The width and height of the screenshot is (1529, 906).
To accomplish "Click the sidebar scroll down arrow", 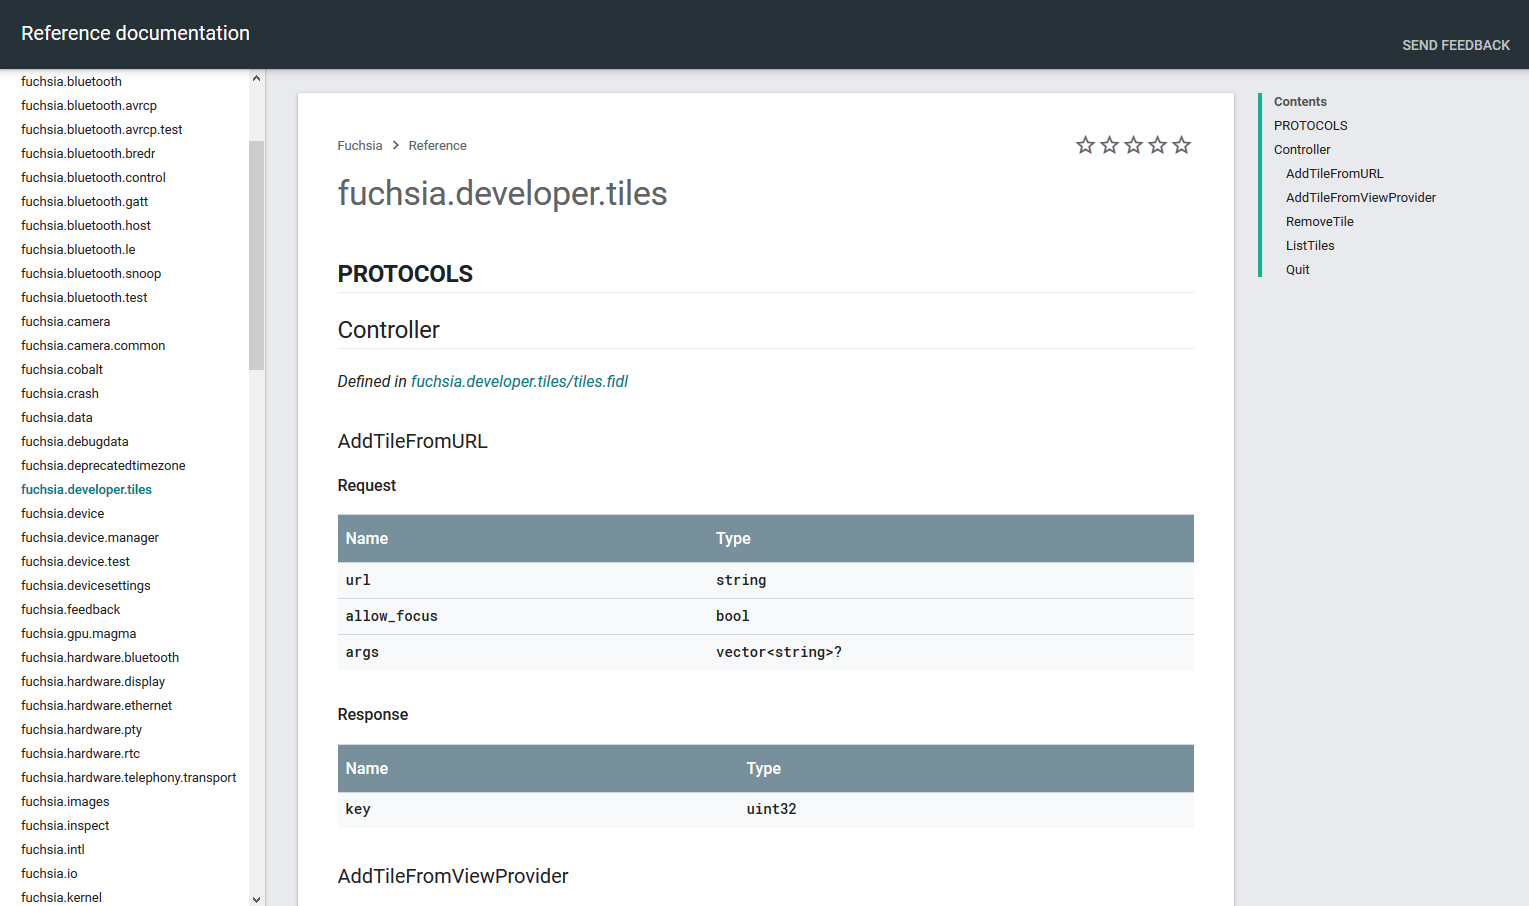I will 256,899.
